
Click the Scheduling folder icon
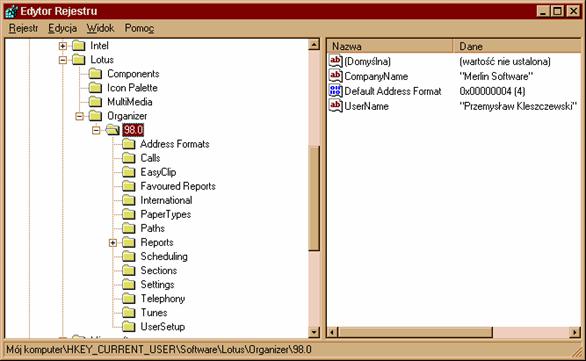tap(129, 256)
